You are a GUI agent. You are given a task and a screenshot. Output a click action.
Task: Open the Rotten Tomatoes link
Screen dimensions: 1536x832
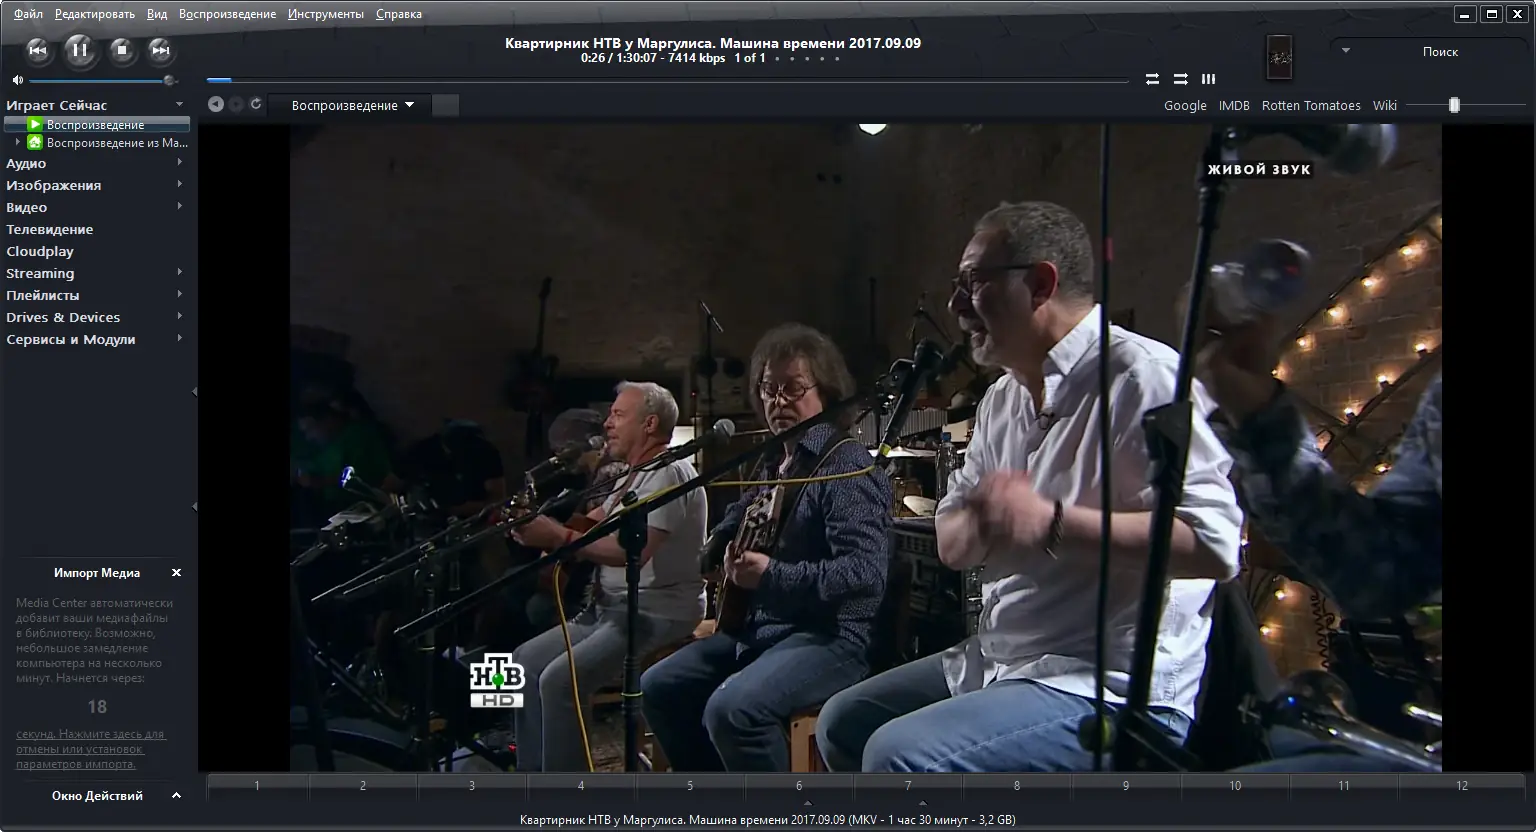click(x=1311, y=105)
